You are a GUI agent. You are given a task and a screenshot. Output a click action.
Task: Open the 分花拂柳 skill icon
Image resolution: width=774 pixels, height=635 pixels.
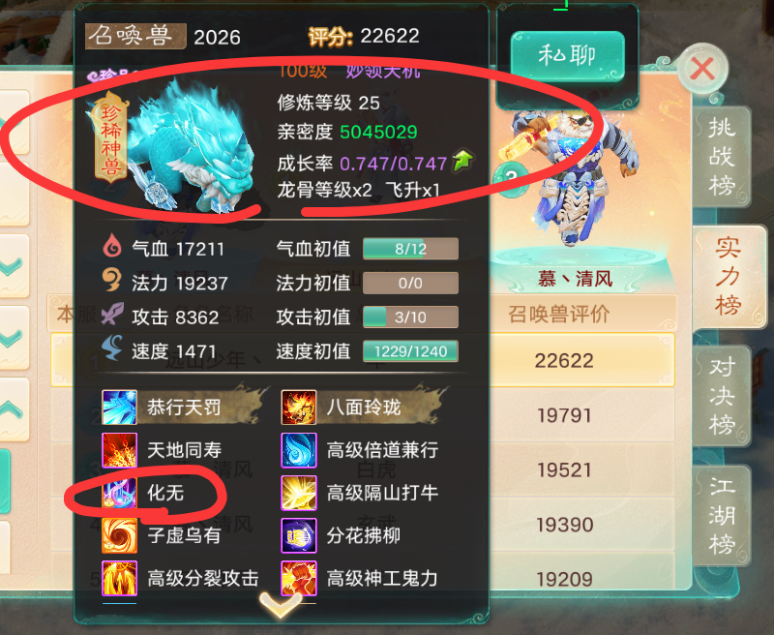tap(299, 535)
